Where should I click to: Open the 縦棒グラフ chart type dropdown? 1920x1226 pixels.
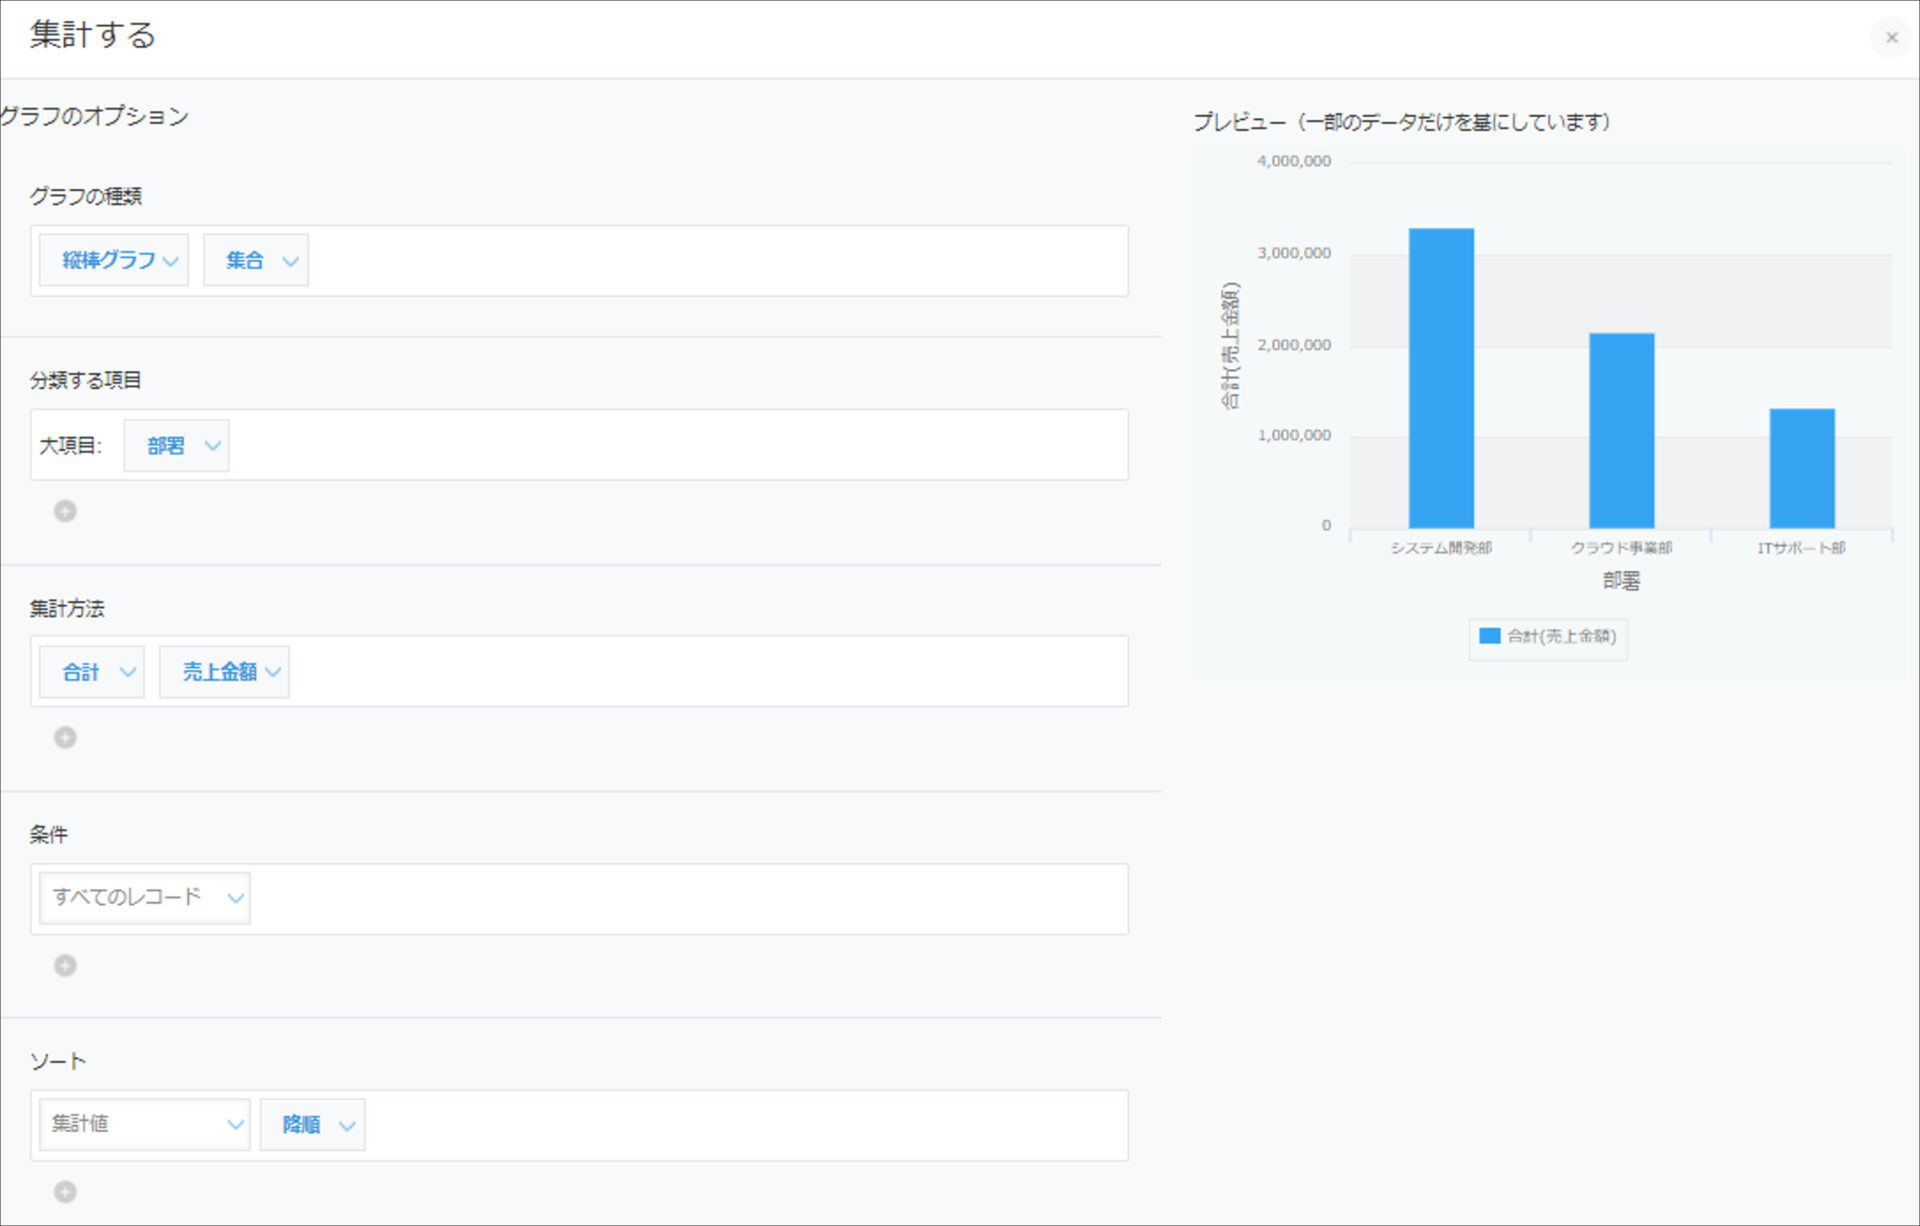tap(114, 261)
